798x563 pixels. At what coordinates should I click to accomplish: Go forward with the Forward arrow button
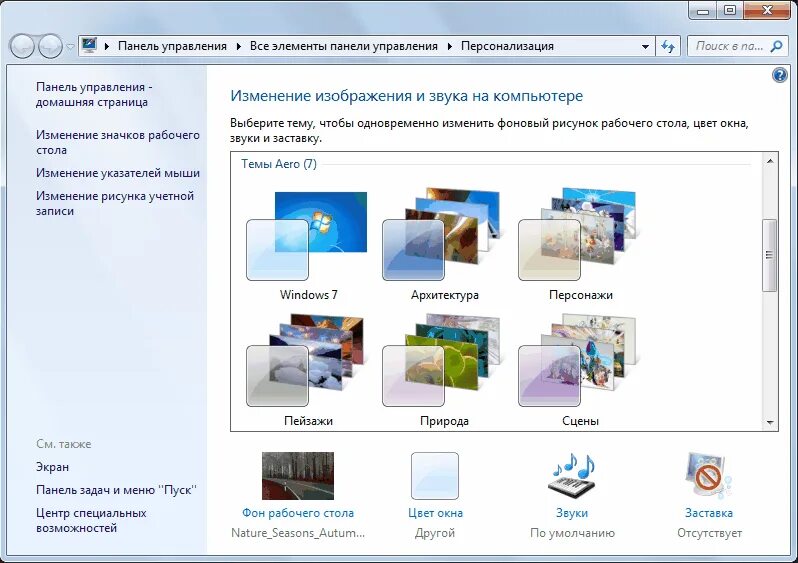[x=50, y=47]
